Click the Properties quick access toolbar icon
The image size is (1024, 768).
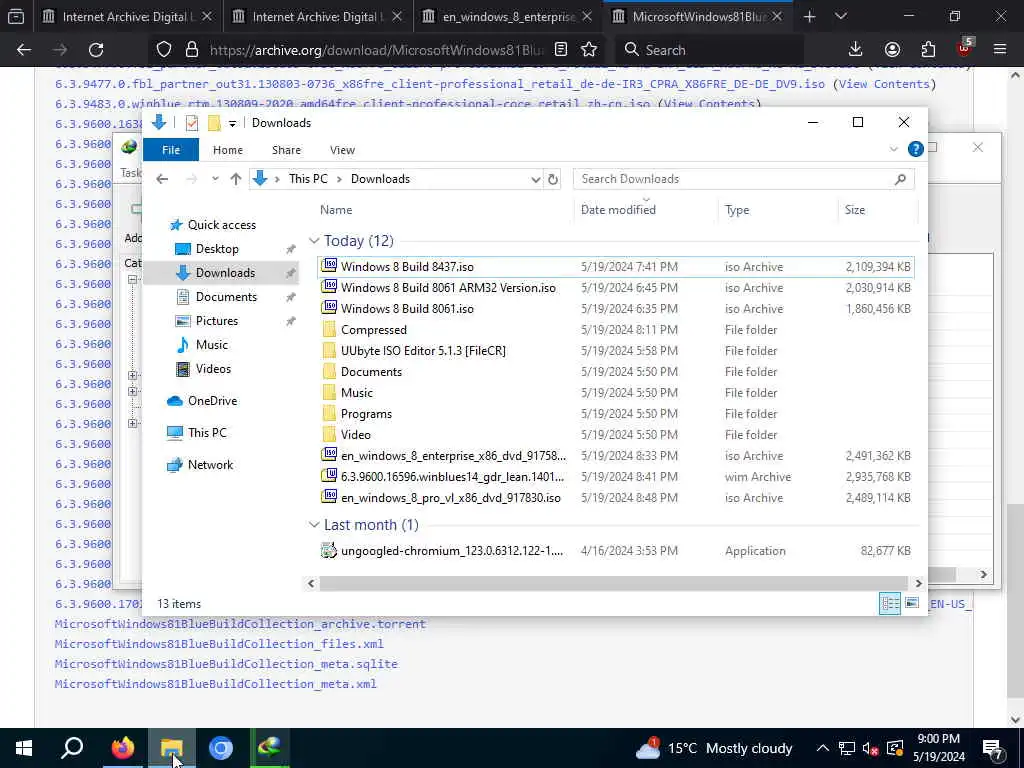191,123
